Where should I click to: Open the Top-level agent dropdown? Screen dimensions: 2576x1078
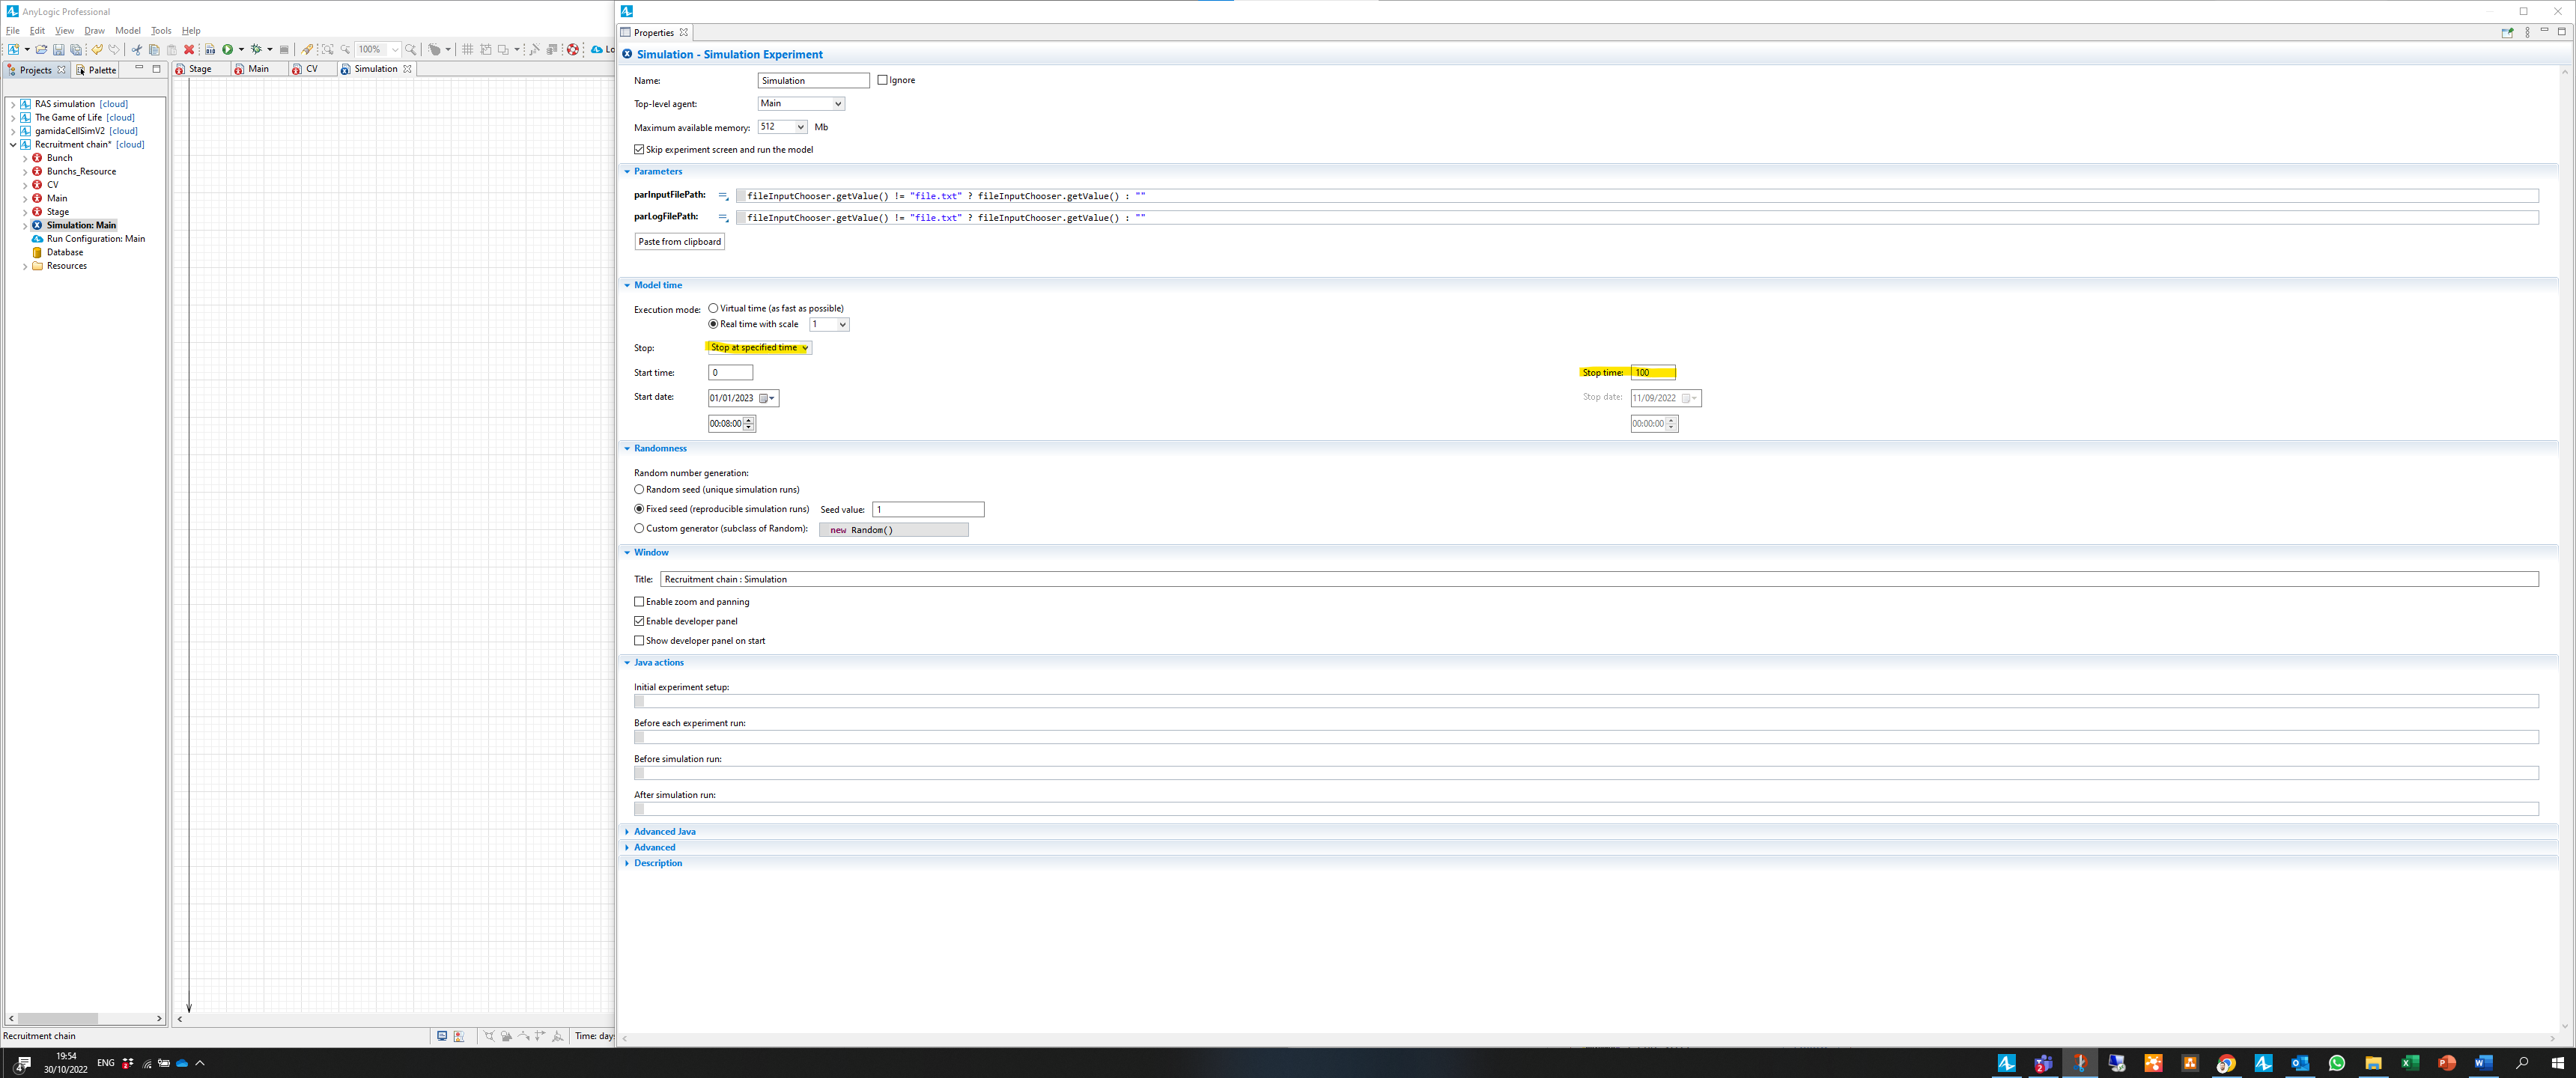(x=801, y=104)
